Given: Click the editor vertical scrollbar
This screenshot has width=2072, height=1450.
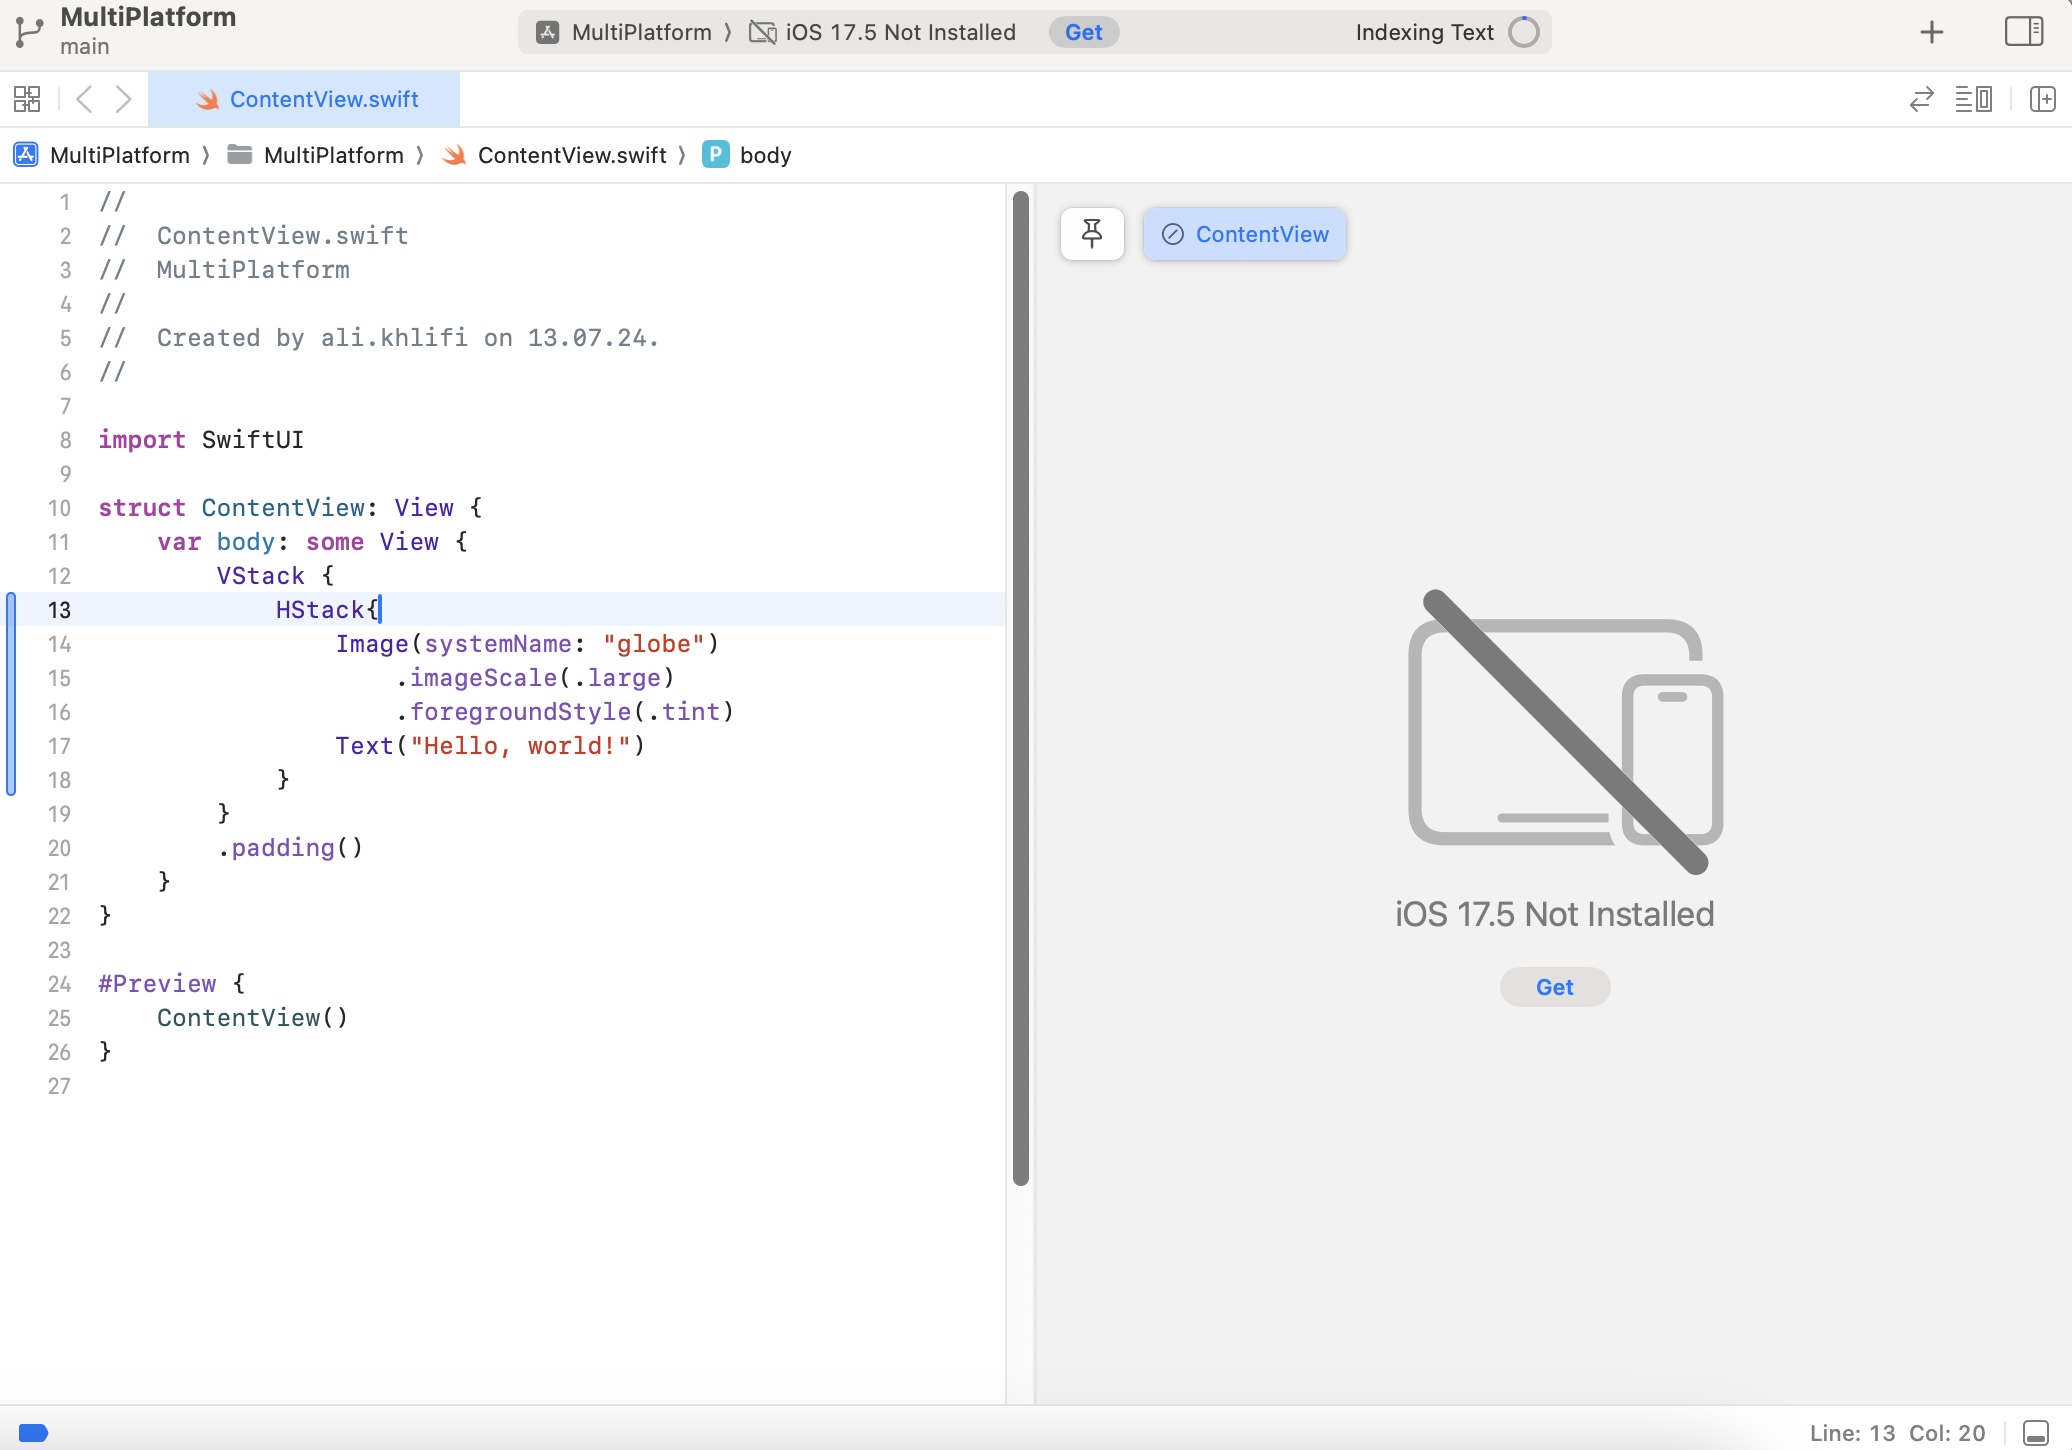Looking at the screenshot, I should tap(1020, 688).
